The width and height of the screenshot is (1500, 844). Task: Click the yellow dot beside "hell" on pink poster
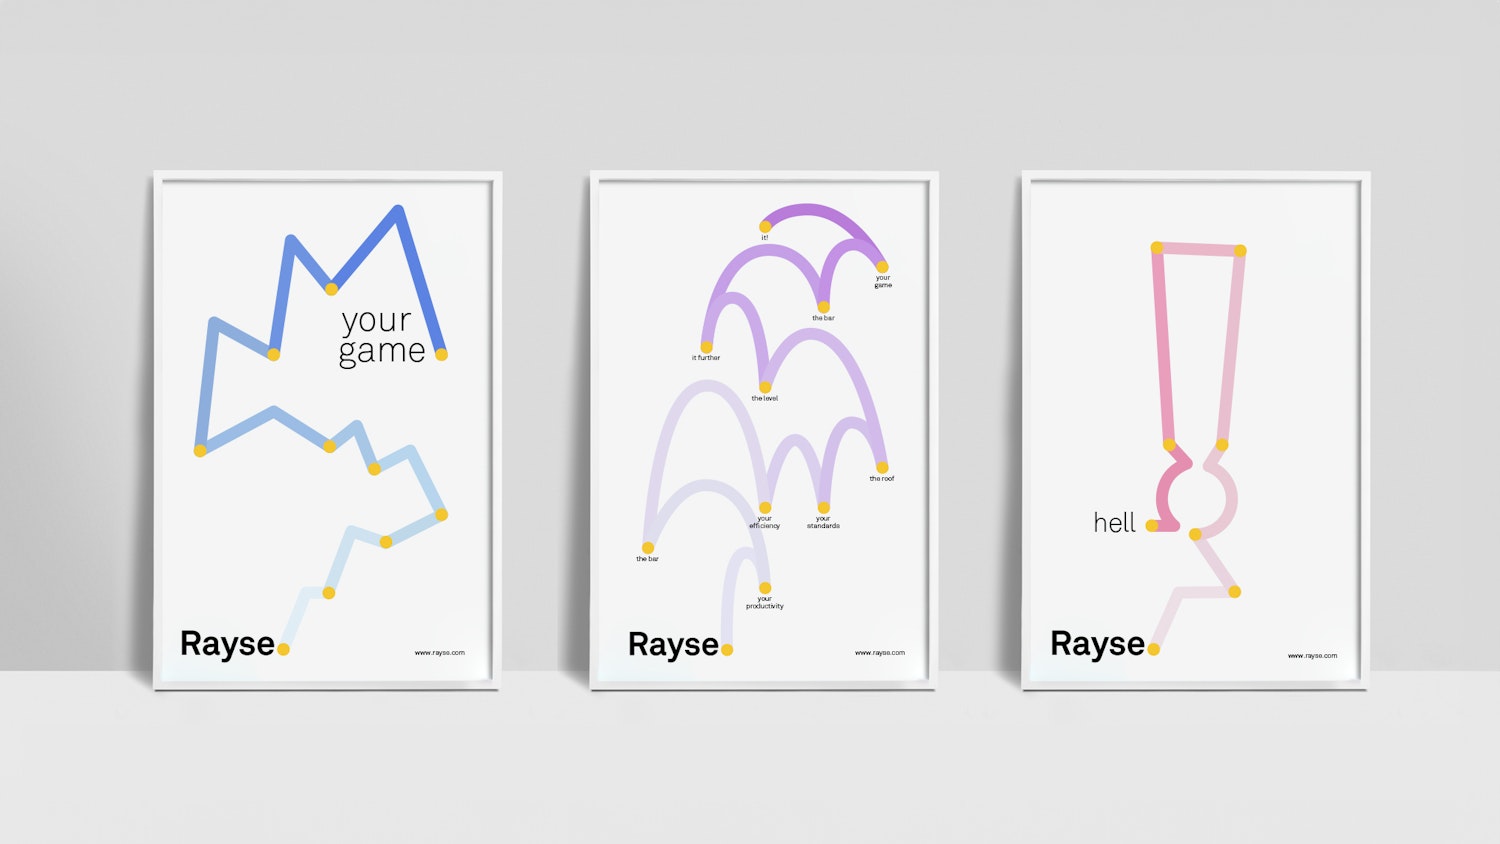coord(1153,524)
